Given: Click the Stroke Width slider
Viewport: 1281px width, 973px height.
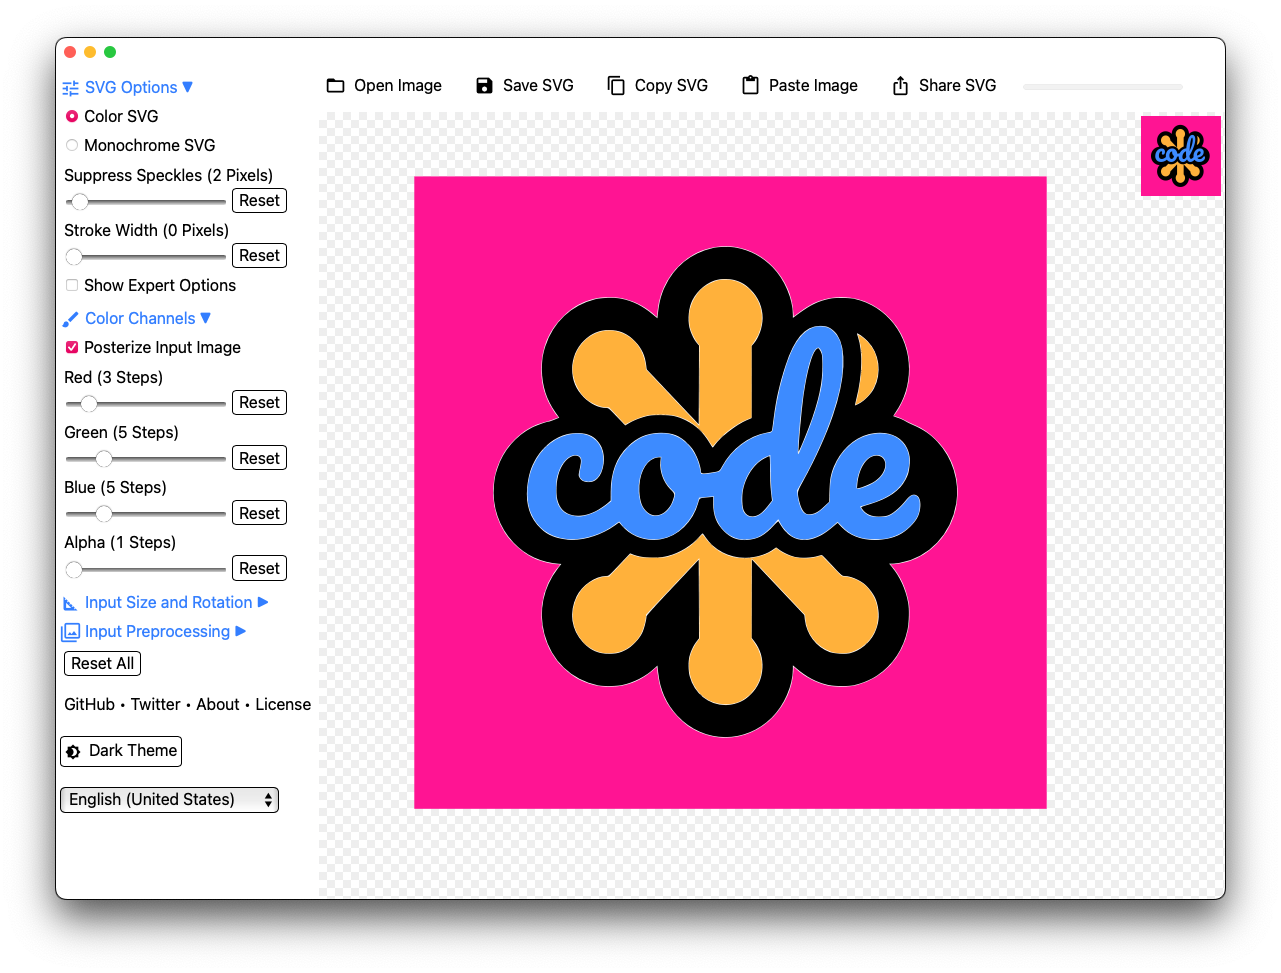Looking at the screenshot, I should 145,257.
